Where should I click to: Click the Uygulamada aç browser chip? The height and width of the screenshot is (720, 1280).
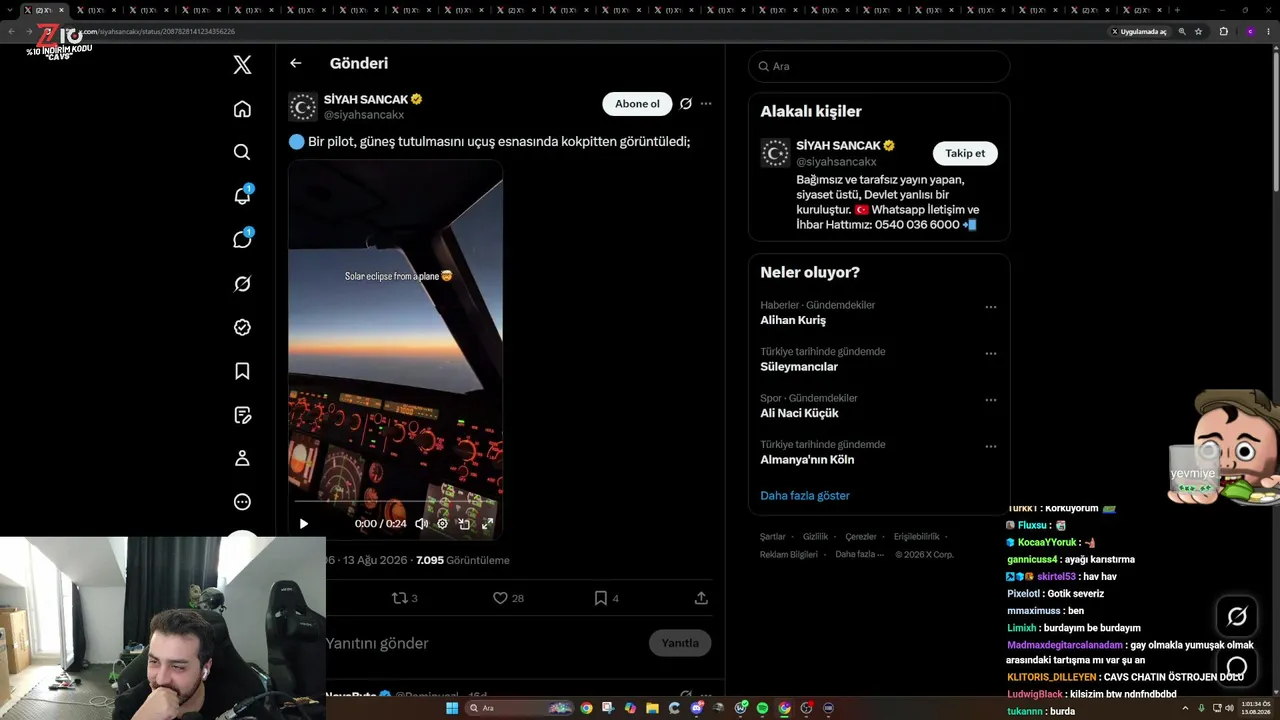1139,31
